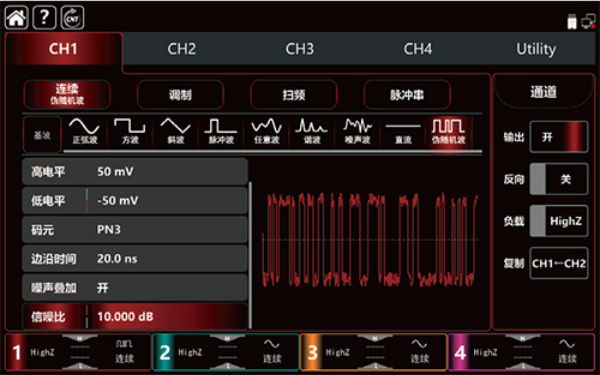Screen dimensions: 600x375
Task: Select the 直流 DC waveform icon
Action: (x=403, y=132)
